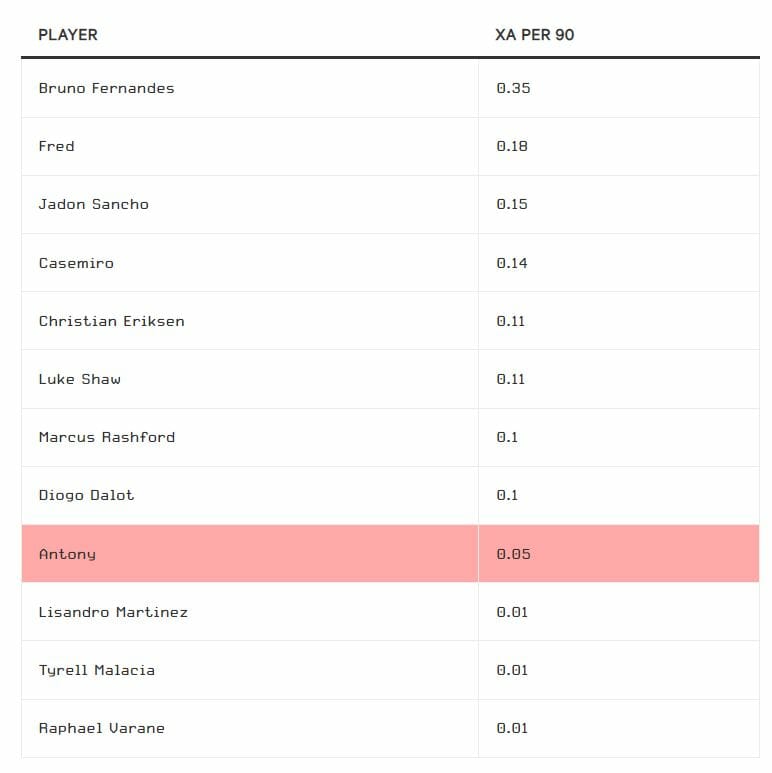Screen dimensions: 772x773
Task: Click the Raphael Varane player cell
Action: click(101, 728)
